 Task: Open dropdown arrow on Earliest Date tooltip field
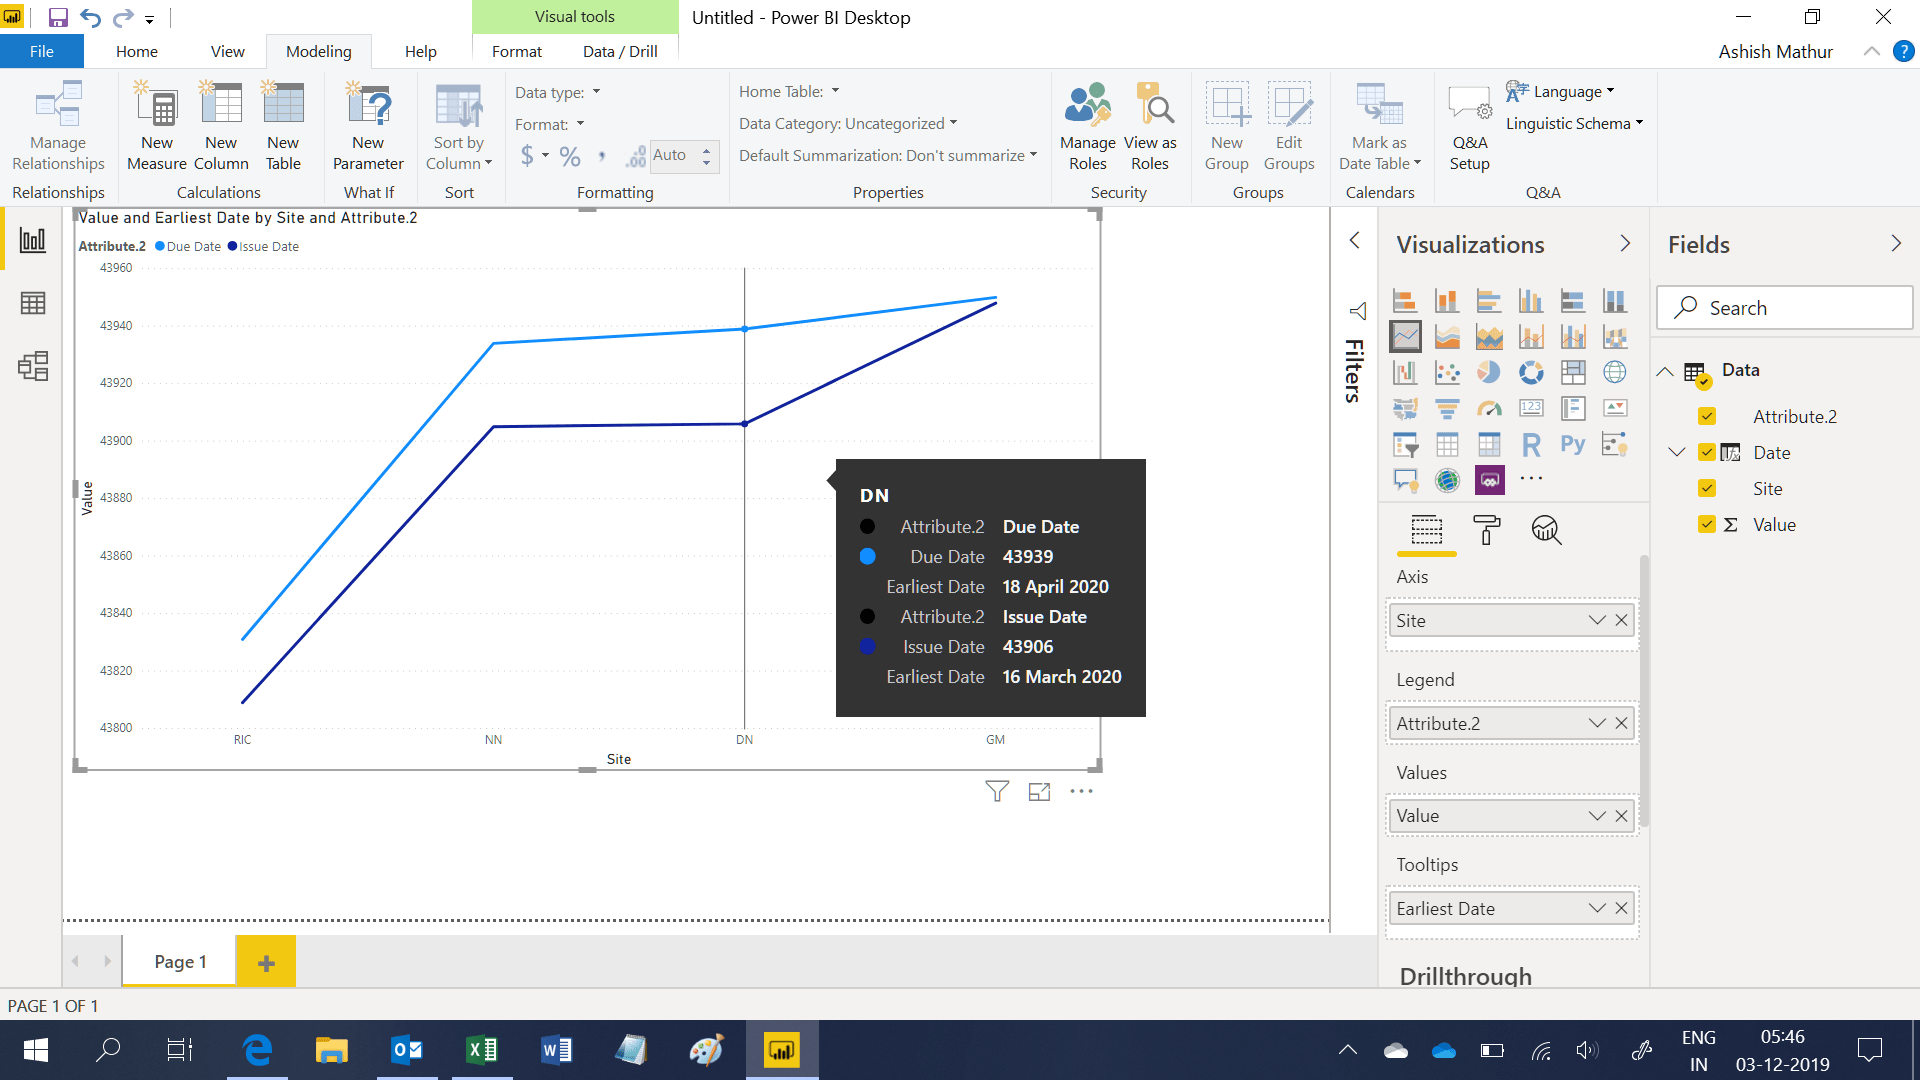click(x=1597, y=908)
